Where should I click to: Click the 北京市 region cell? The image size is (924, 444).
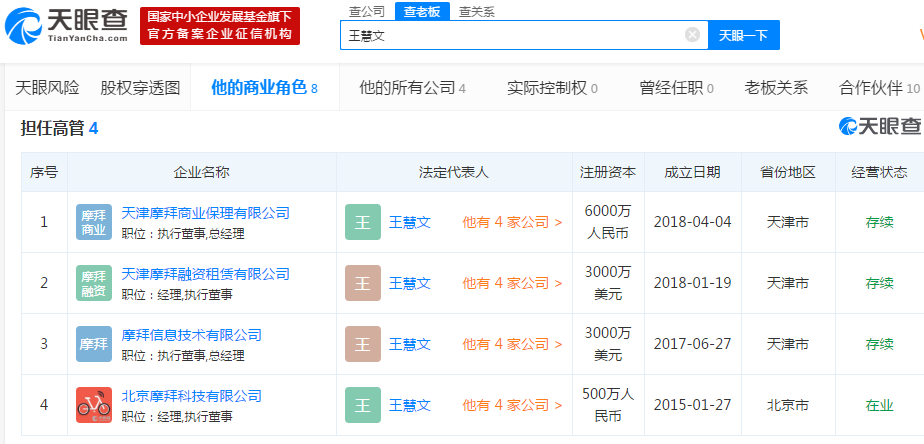pos(788,405)
